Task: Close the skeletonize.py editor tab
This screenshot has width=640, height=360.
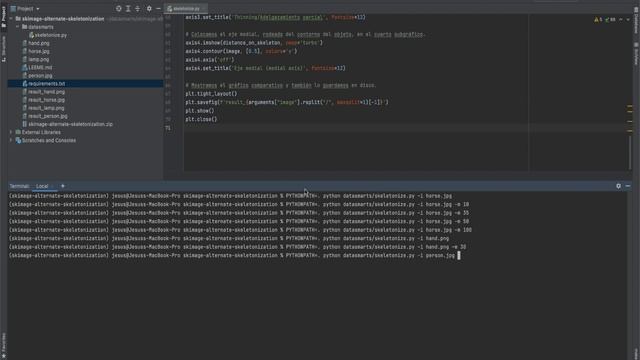Action: pos(204,9)
